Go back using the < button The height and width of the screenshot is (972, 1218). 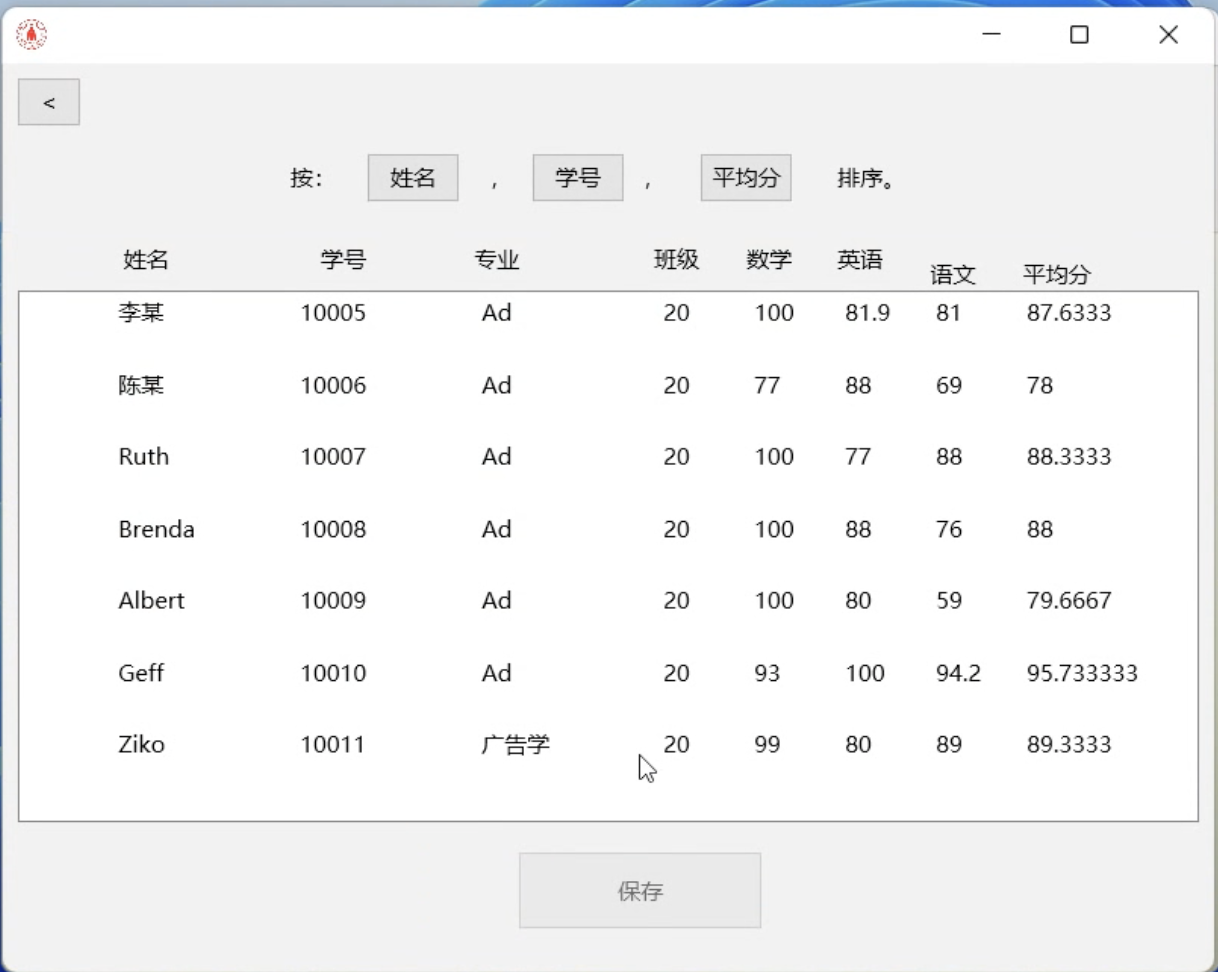tap(49, 103)
